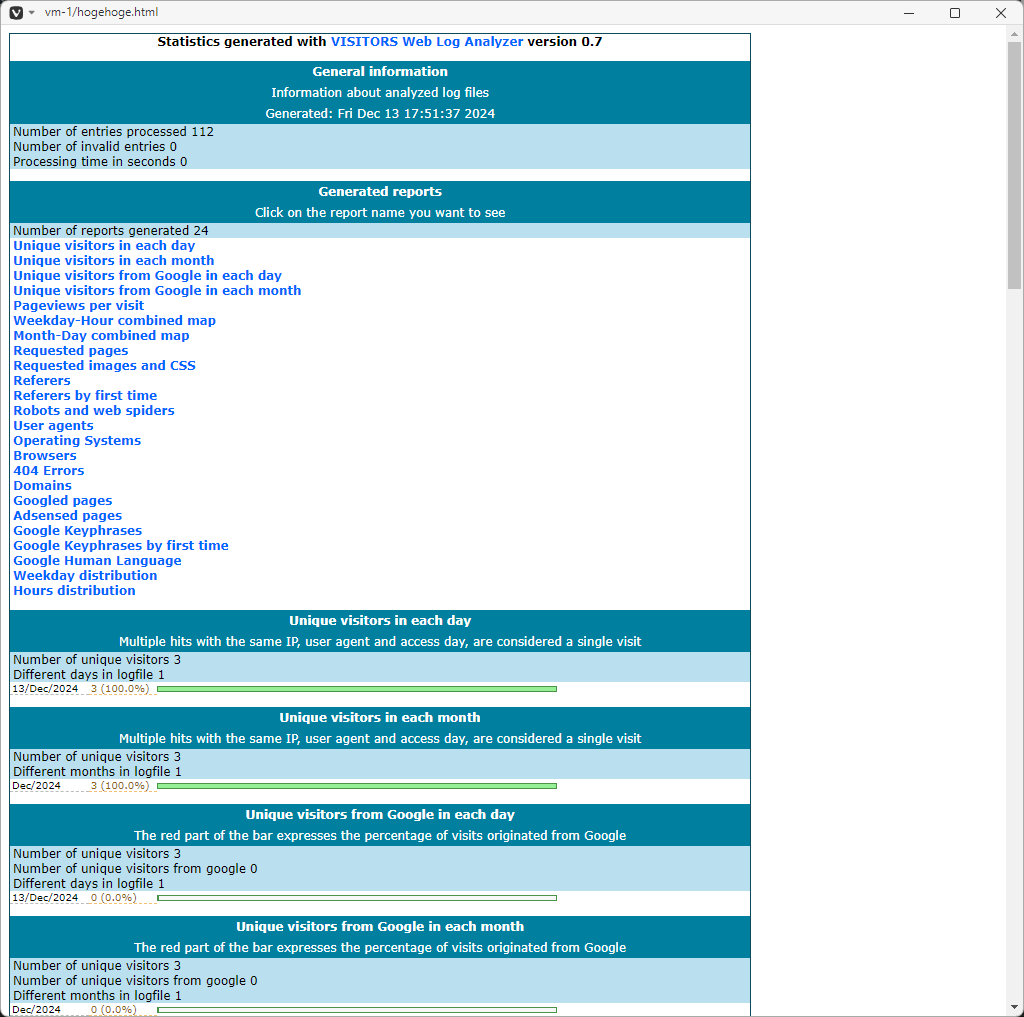Open Unique visitors from Google in each day

148,276
